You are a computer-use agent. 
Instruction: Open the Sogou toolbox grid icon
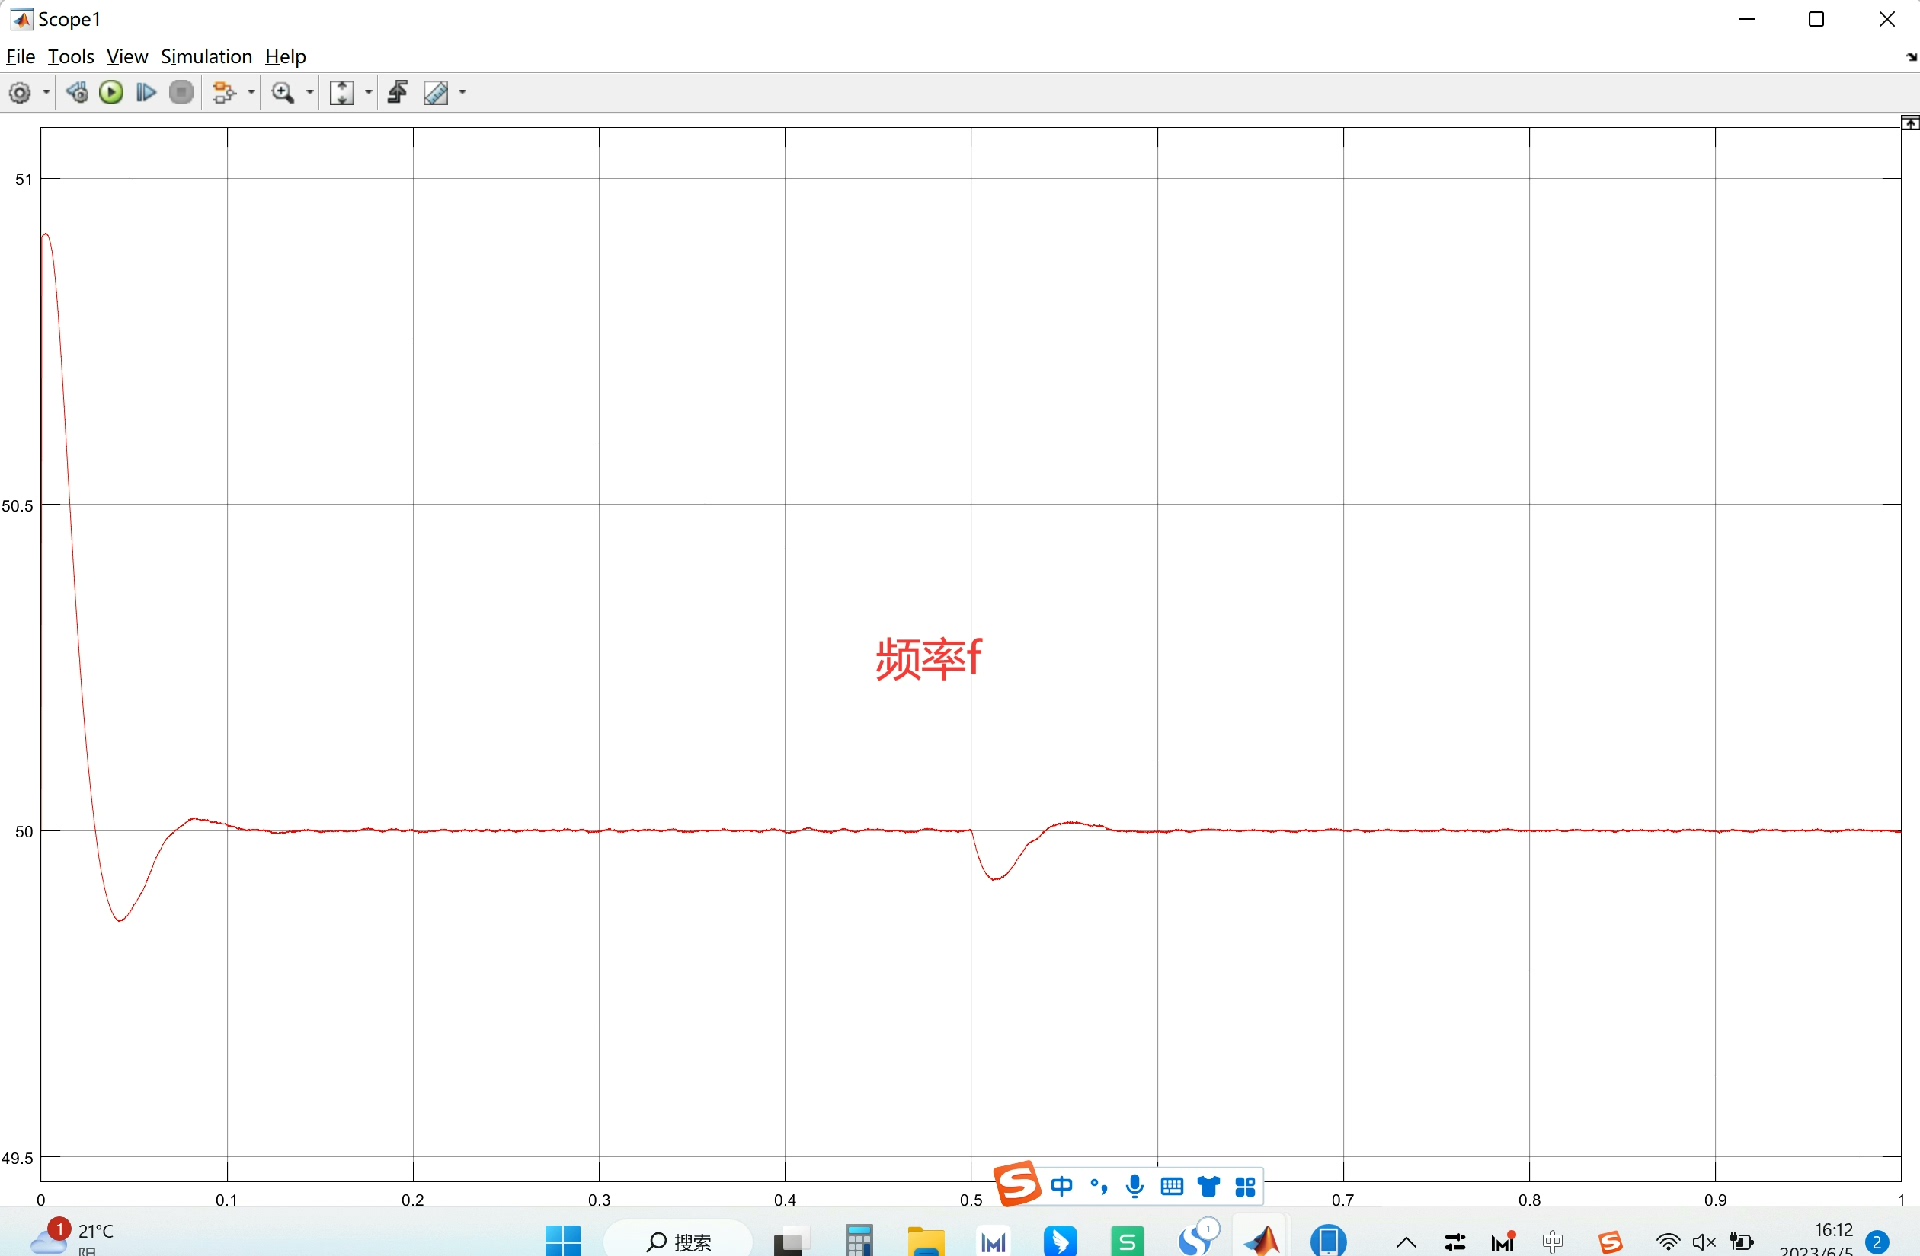tap(1245, 1187)
